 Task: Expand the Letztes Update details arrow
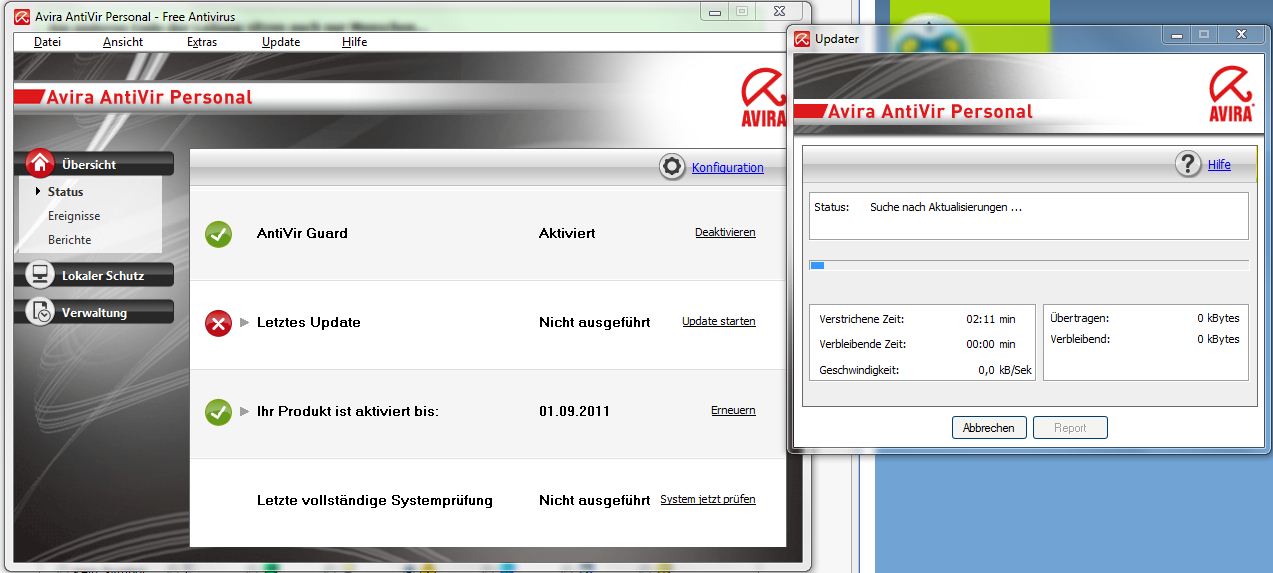pyautogui.click(x=245, y=322)
